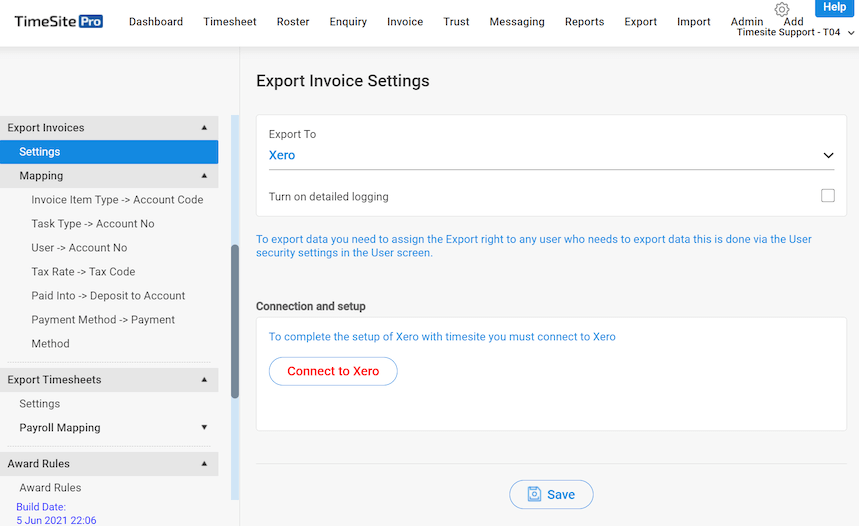Click the Payroll Mapping label
This screenshot has width=859, height=526.
60,428
